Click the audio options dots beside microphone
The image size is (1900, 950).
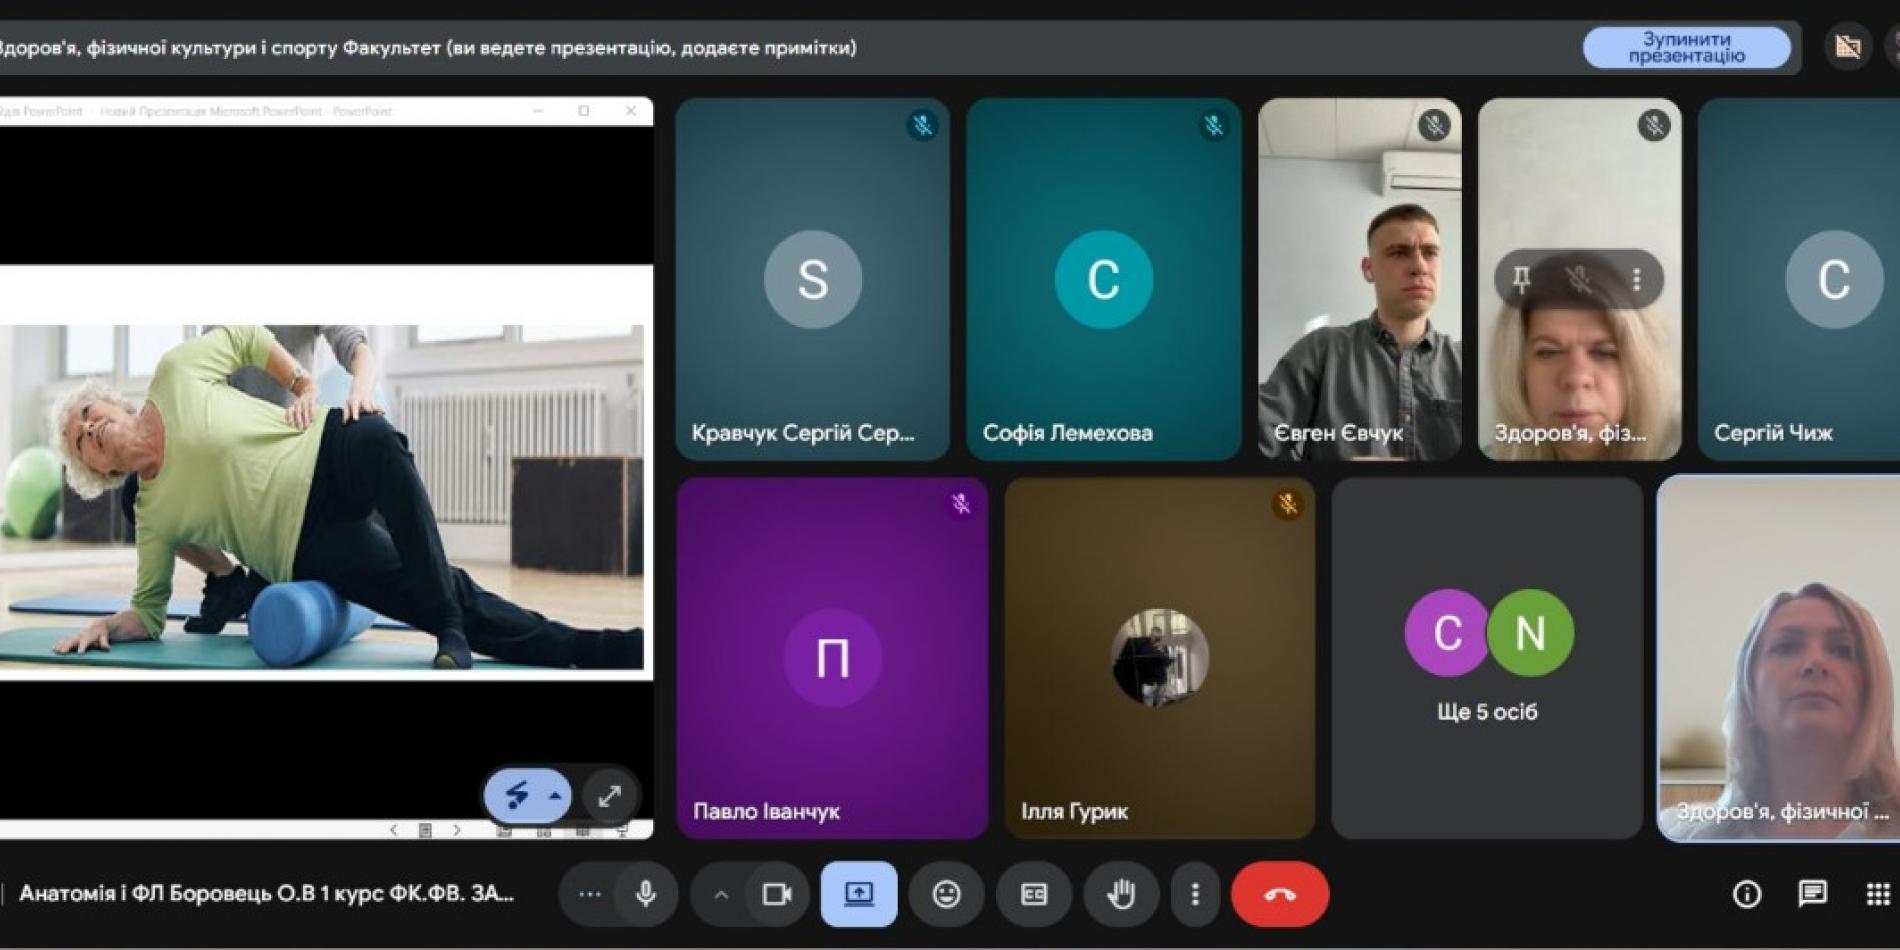589,894
